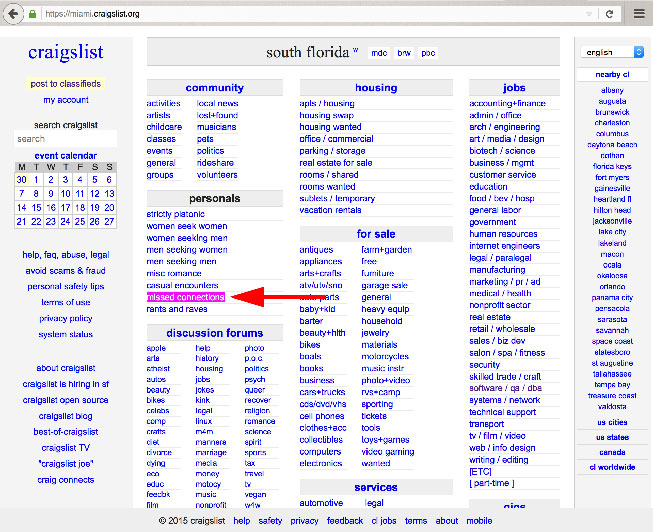Open rants and raves link
This screenshot has width=653, height=532.
pos(177,309)
